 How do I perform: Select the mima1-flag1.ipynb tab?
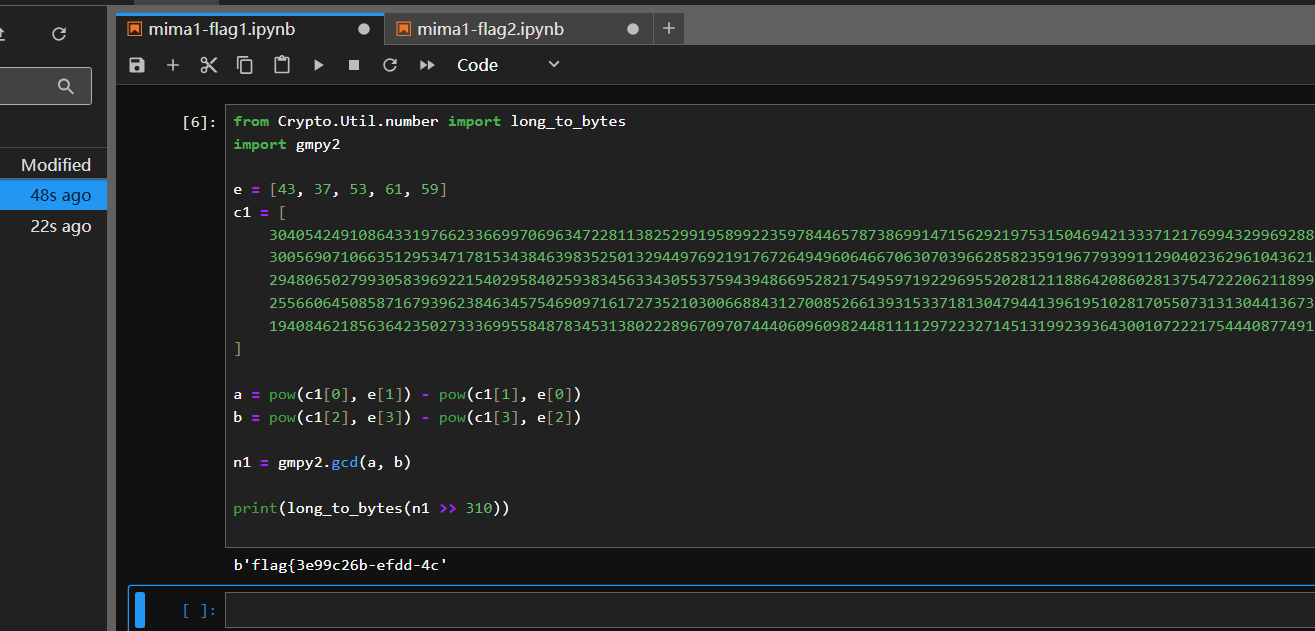(x=222, y=29)
